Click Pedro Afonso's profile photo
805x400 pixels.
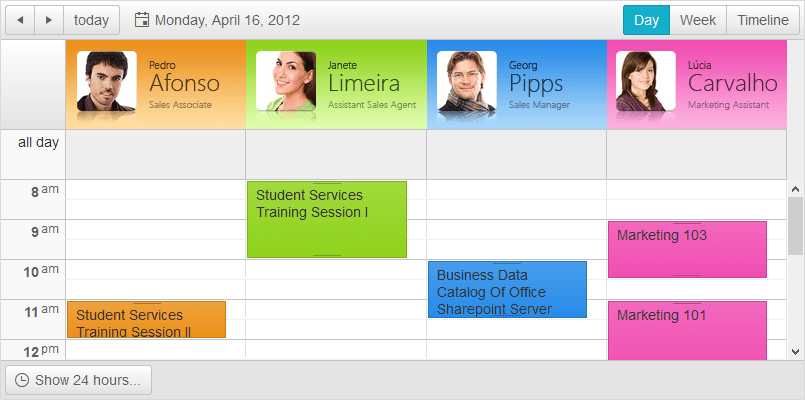click(107, 81)
